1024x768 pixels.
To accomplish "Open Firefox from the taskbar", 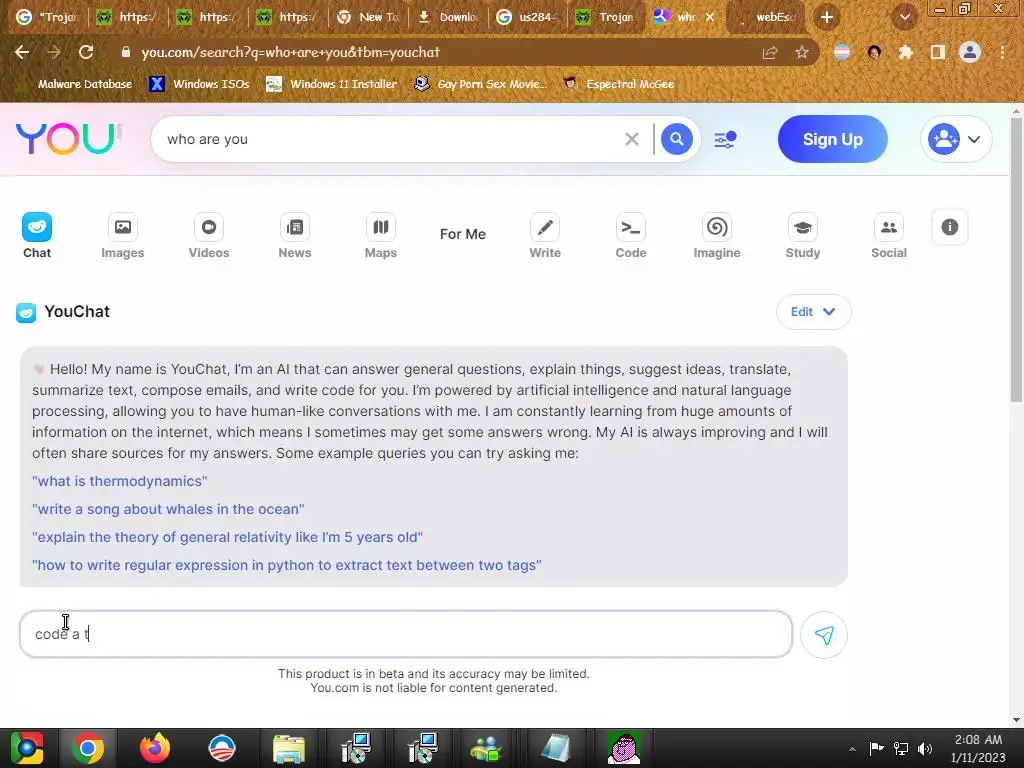I will pyautogui.click(x=155, y=748).
